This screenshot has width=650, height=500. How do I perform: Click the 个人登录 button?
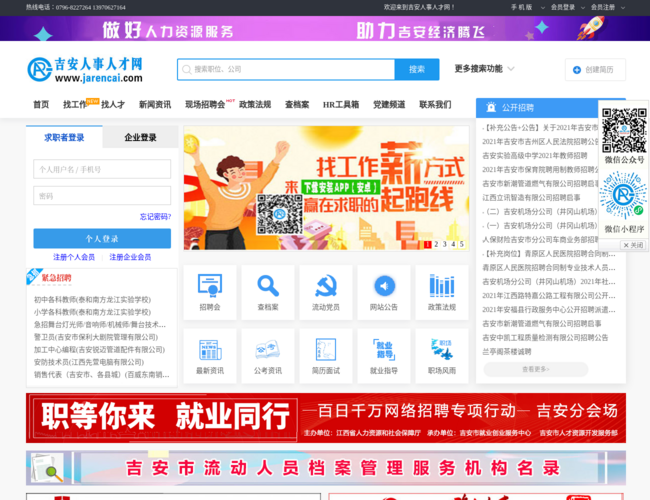(102, 238)
